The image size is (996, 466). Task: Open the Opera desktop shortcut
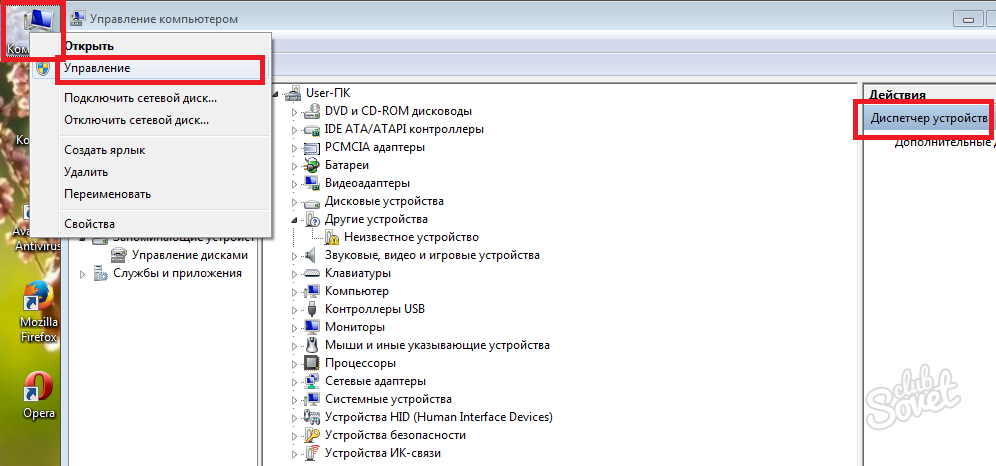click(39, 385)
